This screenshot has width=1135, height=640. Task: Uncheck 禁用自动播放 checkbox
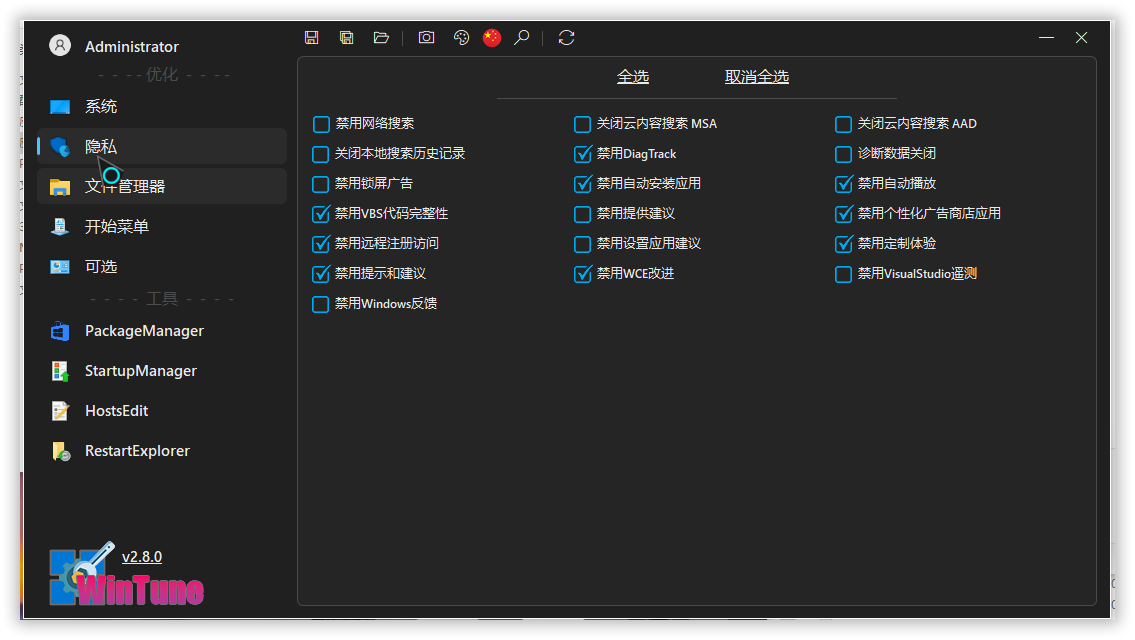pos(844,184)
